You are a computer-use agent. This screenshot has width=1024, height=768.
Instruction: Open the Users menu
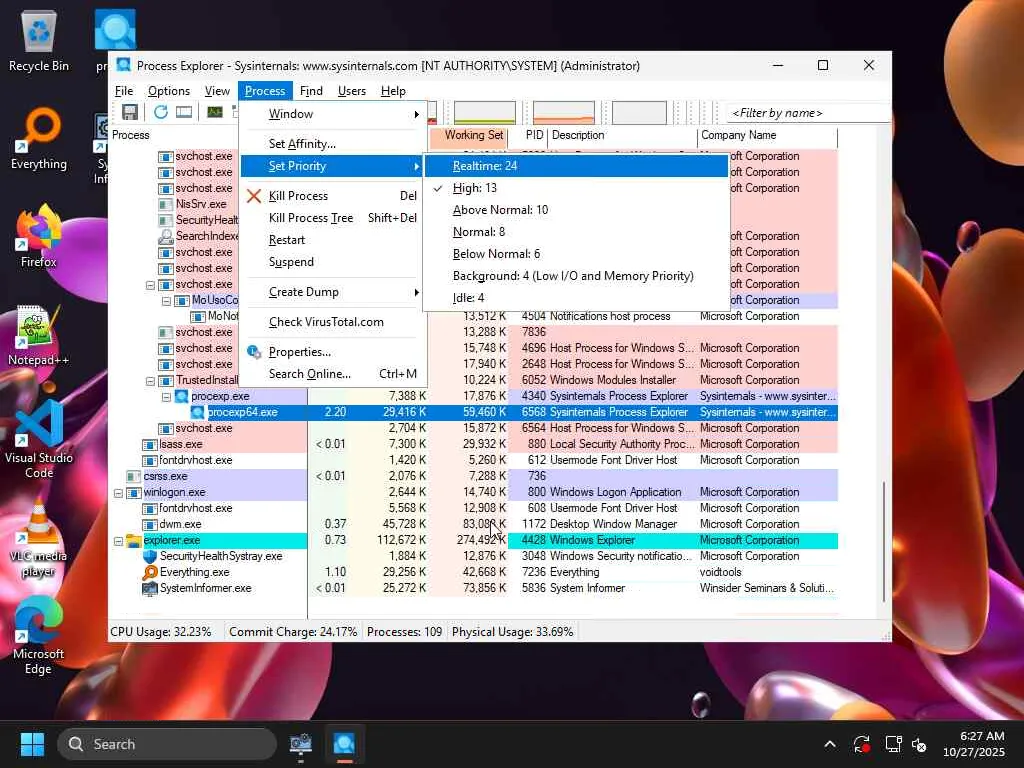point(351,91)
